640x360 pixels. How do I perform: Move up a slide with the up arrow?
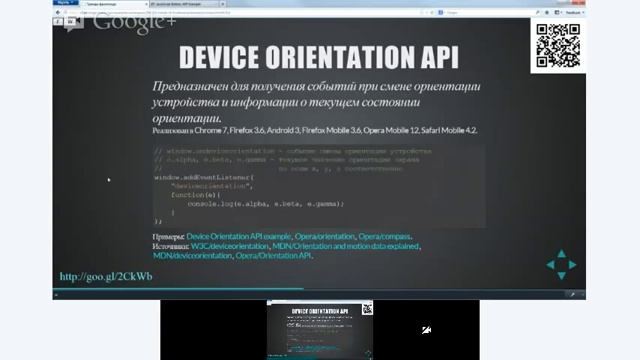click(x=562, y=254)
